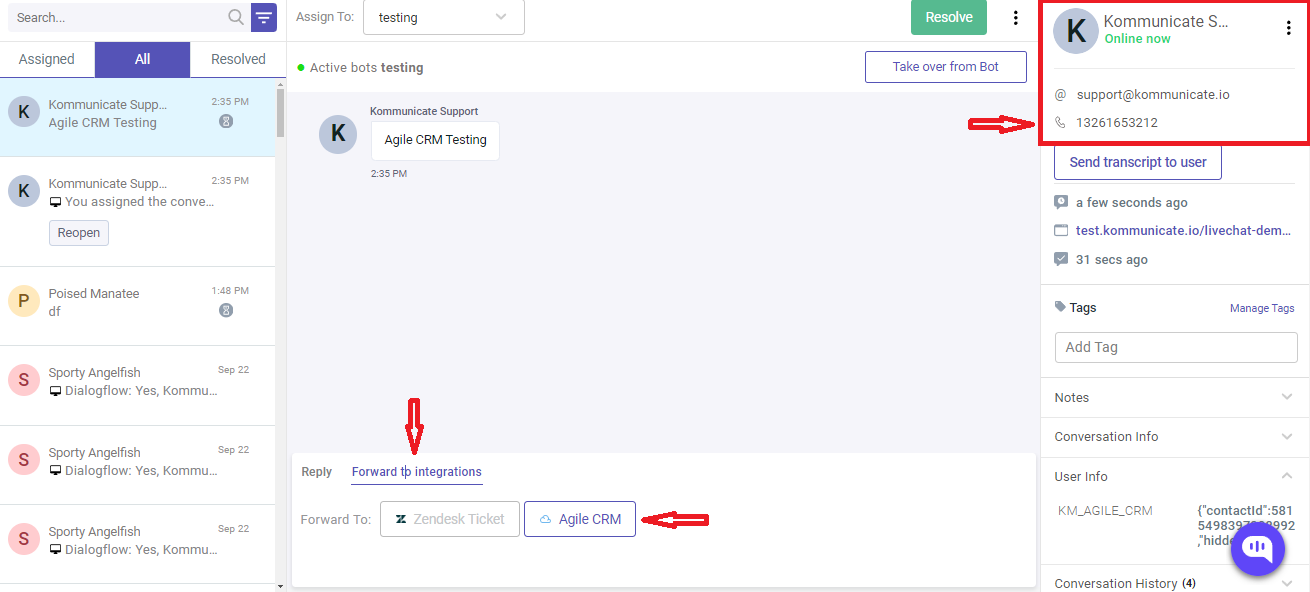Switch to the Assigned tab
1310x592 pixels.
[x=47, y=59]
